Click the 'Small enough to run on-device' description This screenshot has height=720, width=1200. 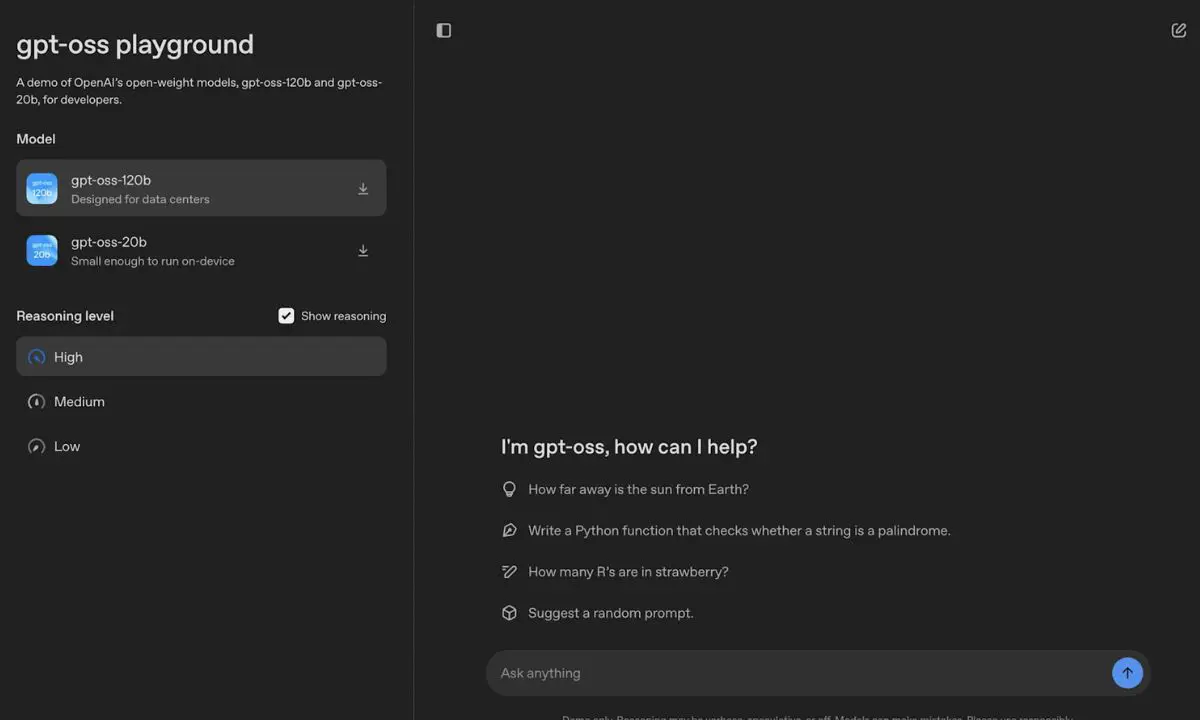153,262
